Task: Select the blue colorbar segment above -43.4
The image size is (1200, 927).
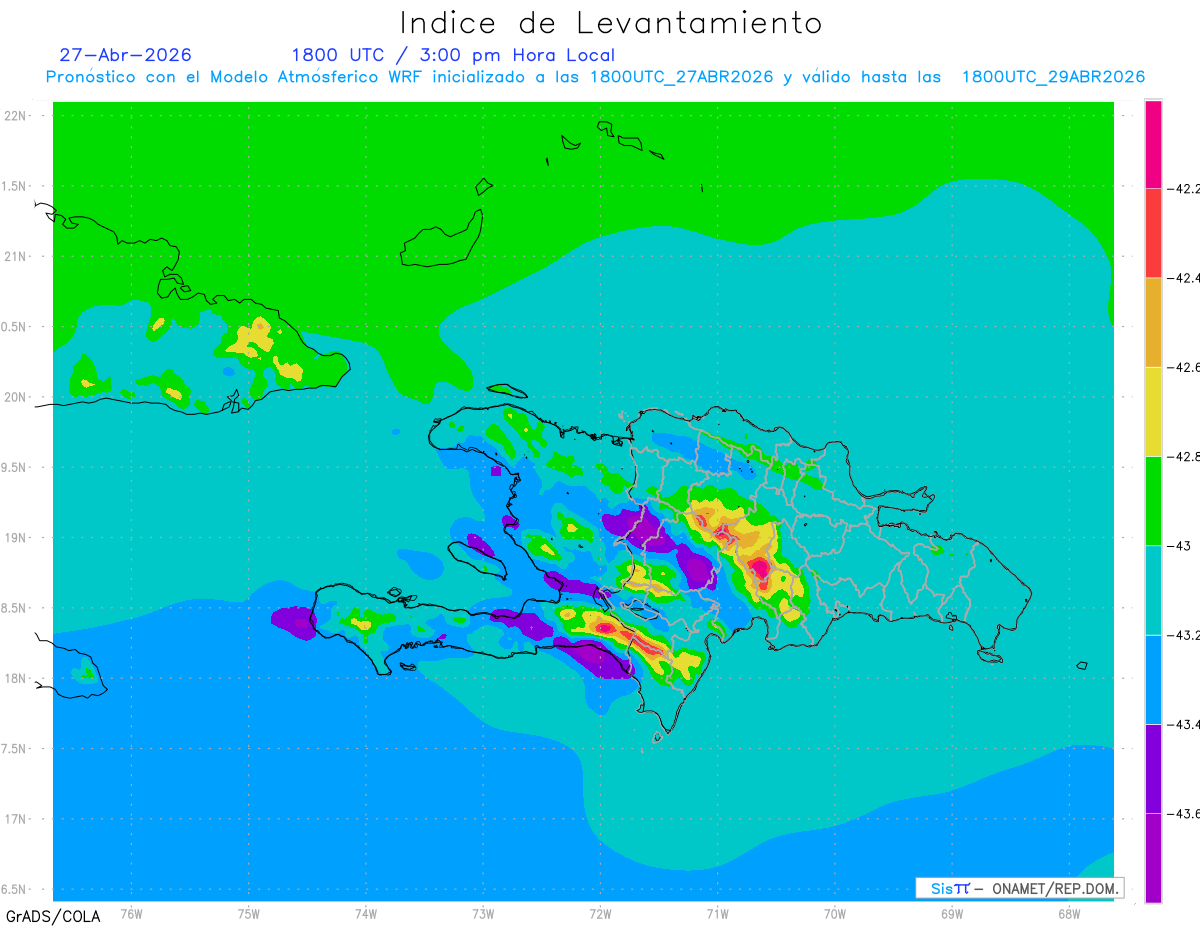Action: click(x=1153, y=679)
